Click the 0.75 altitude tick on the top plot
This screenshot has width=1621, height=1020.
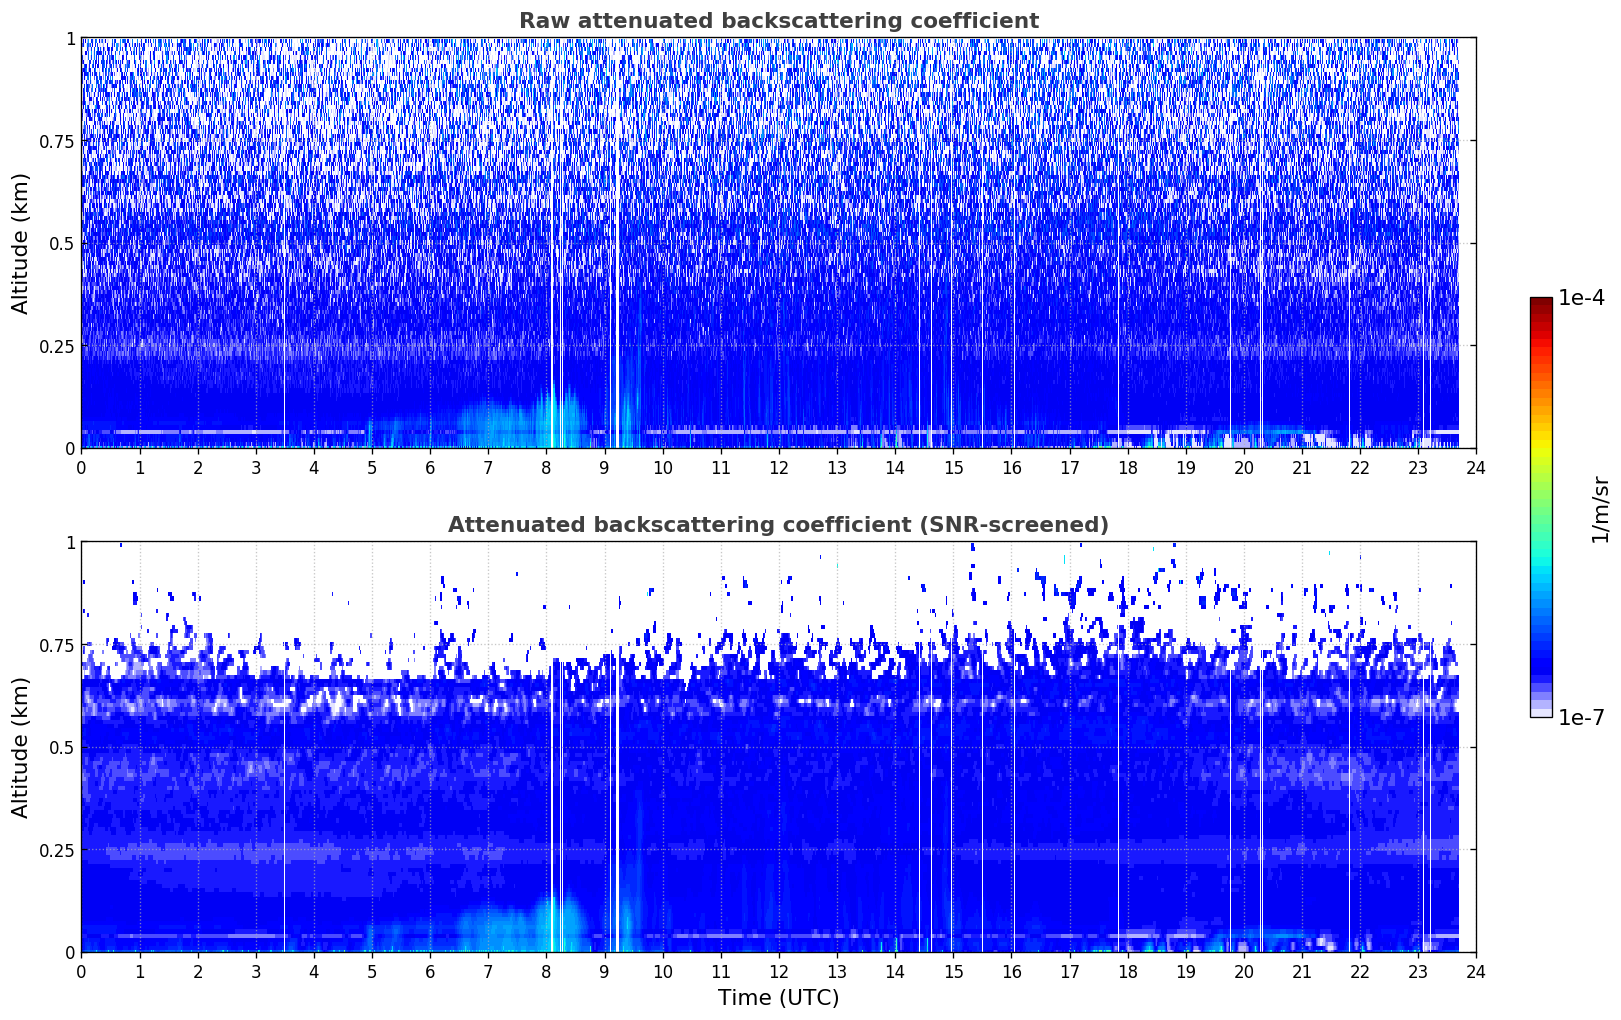pos(58,142)
